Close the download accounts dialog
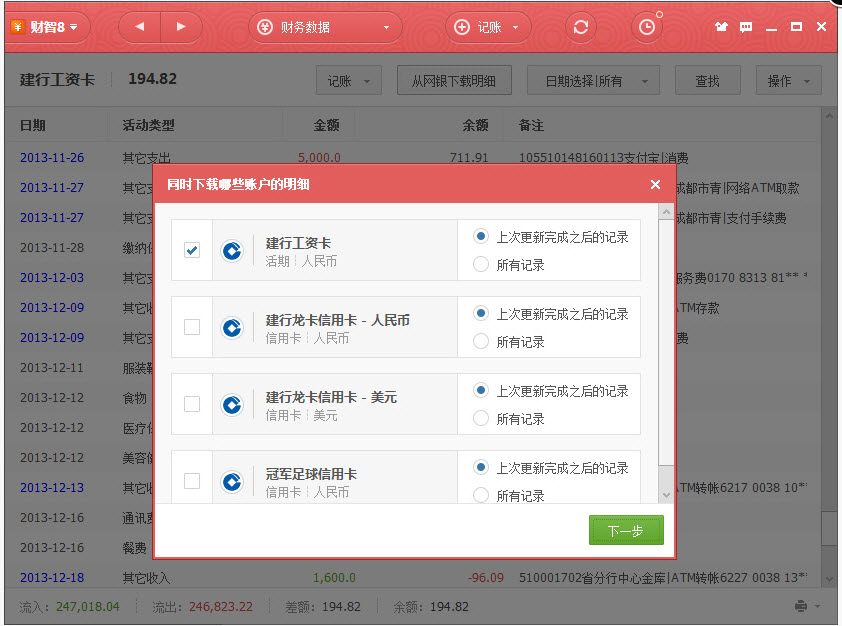This screenshot has width=842, height=626. tap(655, 184)
